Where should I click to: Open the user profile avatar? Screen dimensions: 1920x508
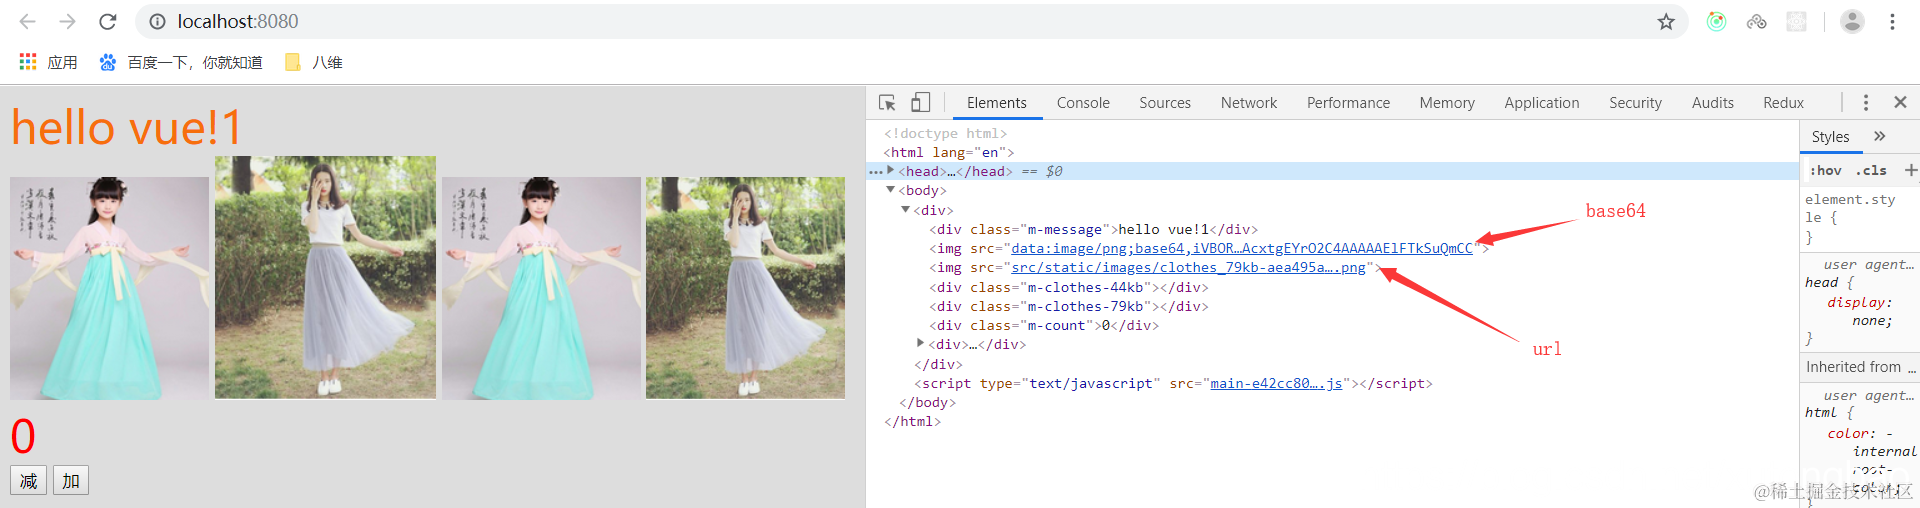pyautogui.click(x=1852, y=21)
